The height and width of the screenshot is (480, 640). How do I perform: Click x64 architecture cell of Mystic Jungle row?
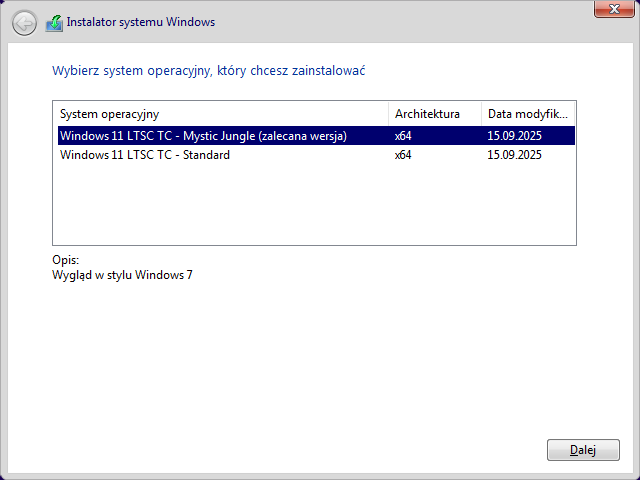[x=403, y=136]
